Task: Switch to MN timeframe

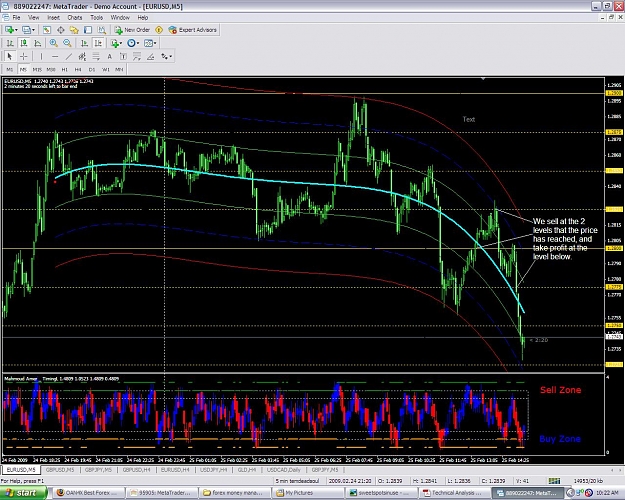Action: point(119,69)
